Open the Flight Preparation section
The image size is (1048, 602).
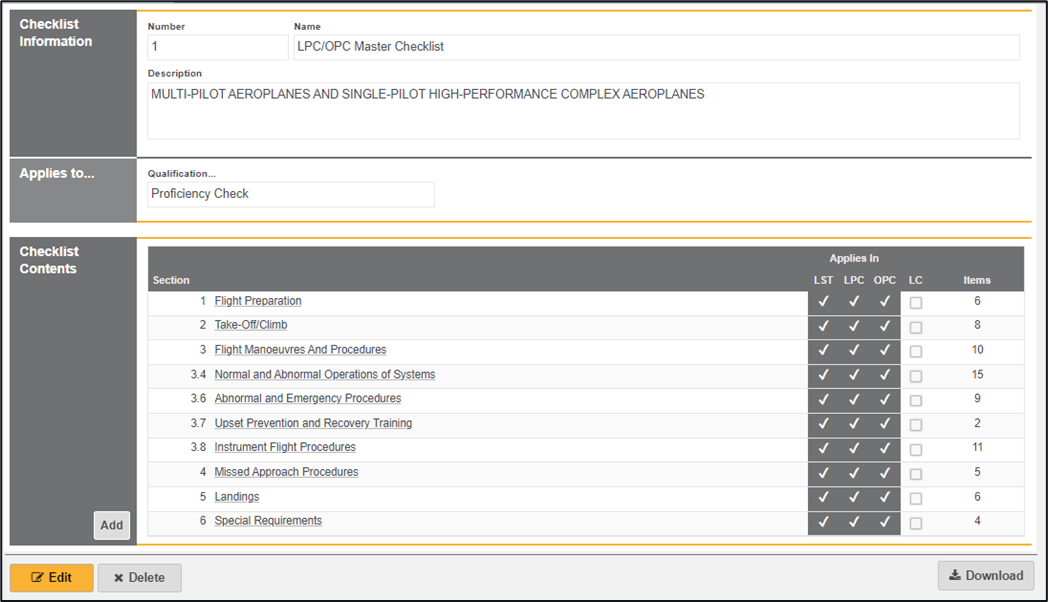pyautogui.click(x=258, y=301)
